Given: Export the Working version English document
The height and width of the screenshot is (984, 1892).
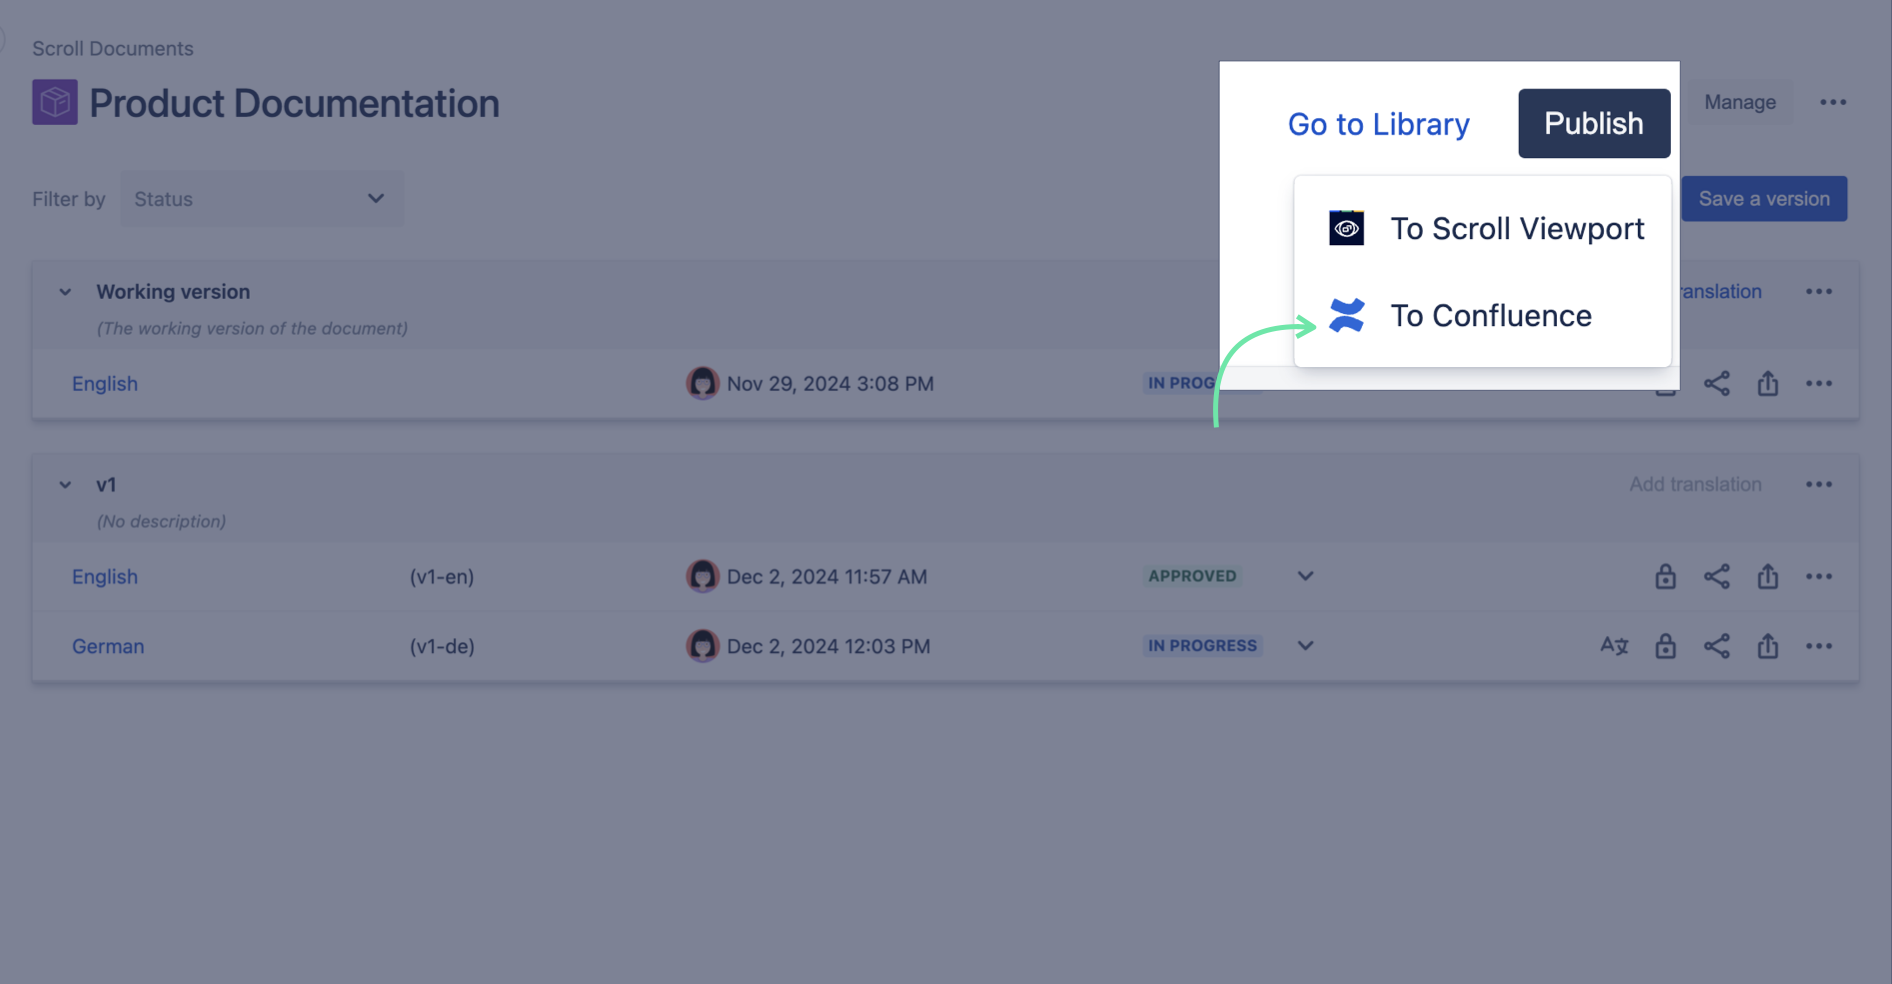Looking at the screenshot, I should pyautogui.click(x=1767, y=383).
